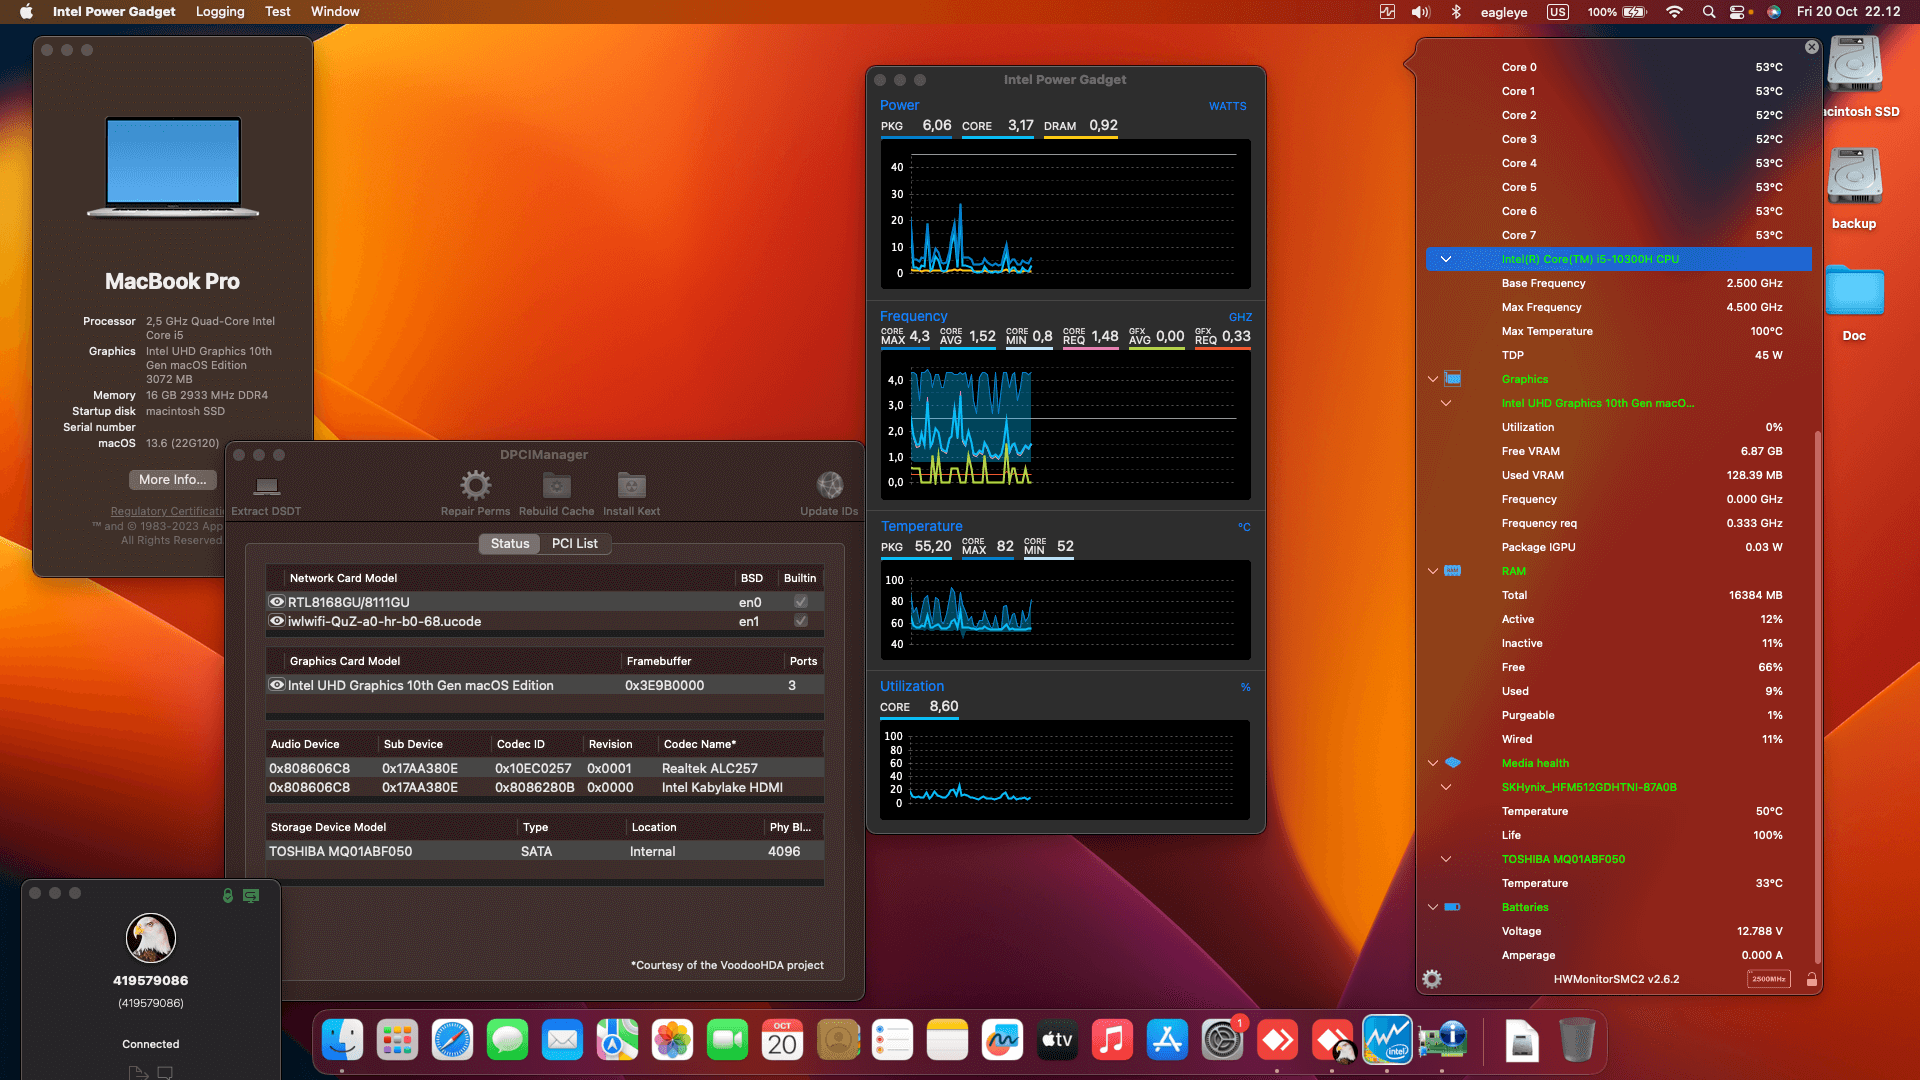
Task: Open Intel Power Gadget dock icon
Action: tap(1387, 1041)
